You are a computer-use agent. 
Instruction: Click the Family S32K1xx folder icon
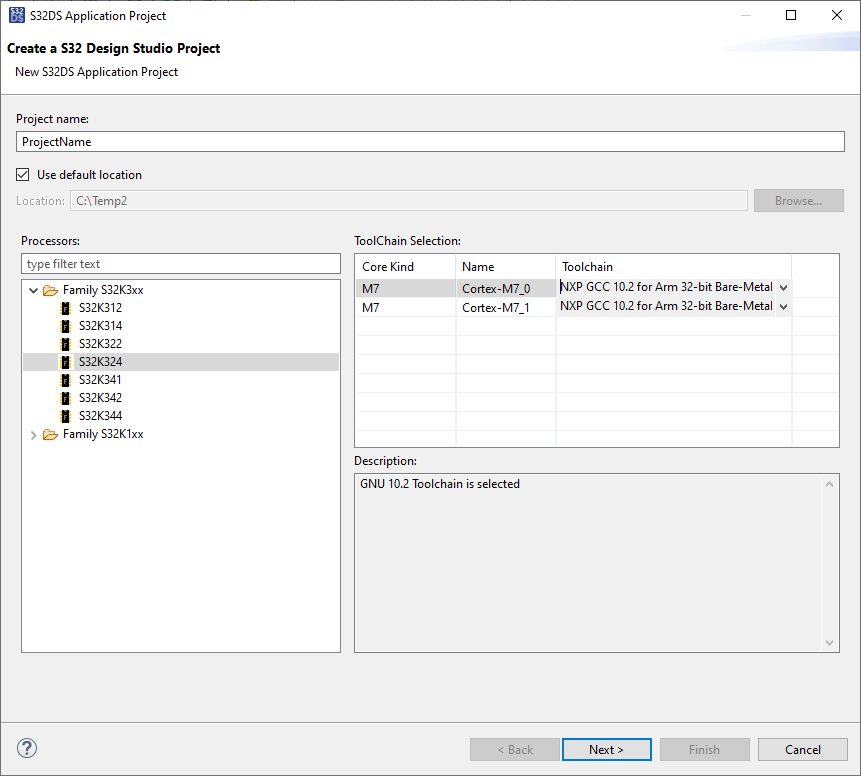[51, 434]
